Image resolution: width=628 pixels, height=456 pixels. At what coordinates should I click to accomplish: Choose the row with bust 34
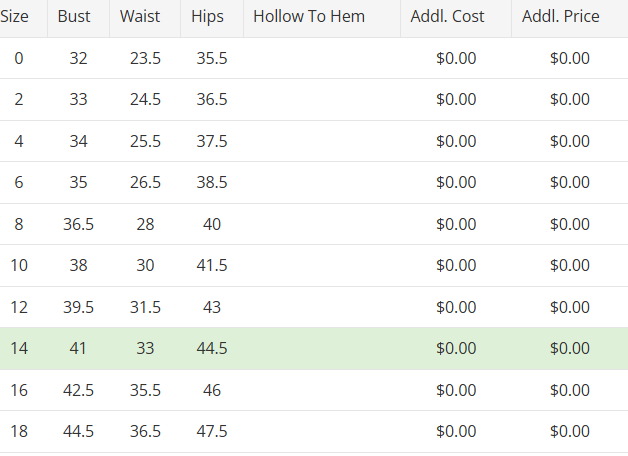coord(314,141)
